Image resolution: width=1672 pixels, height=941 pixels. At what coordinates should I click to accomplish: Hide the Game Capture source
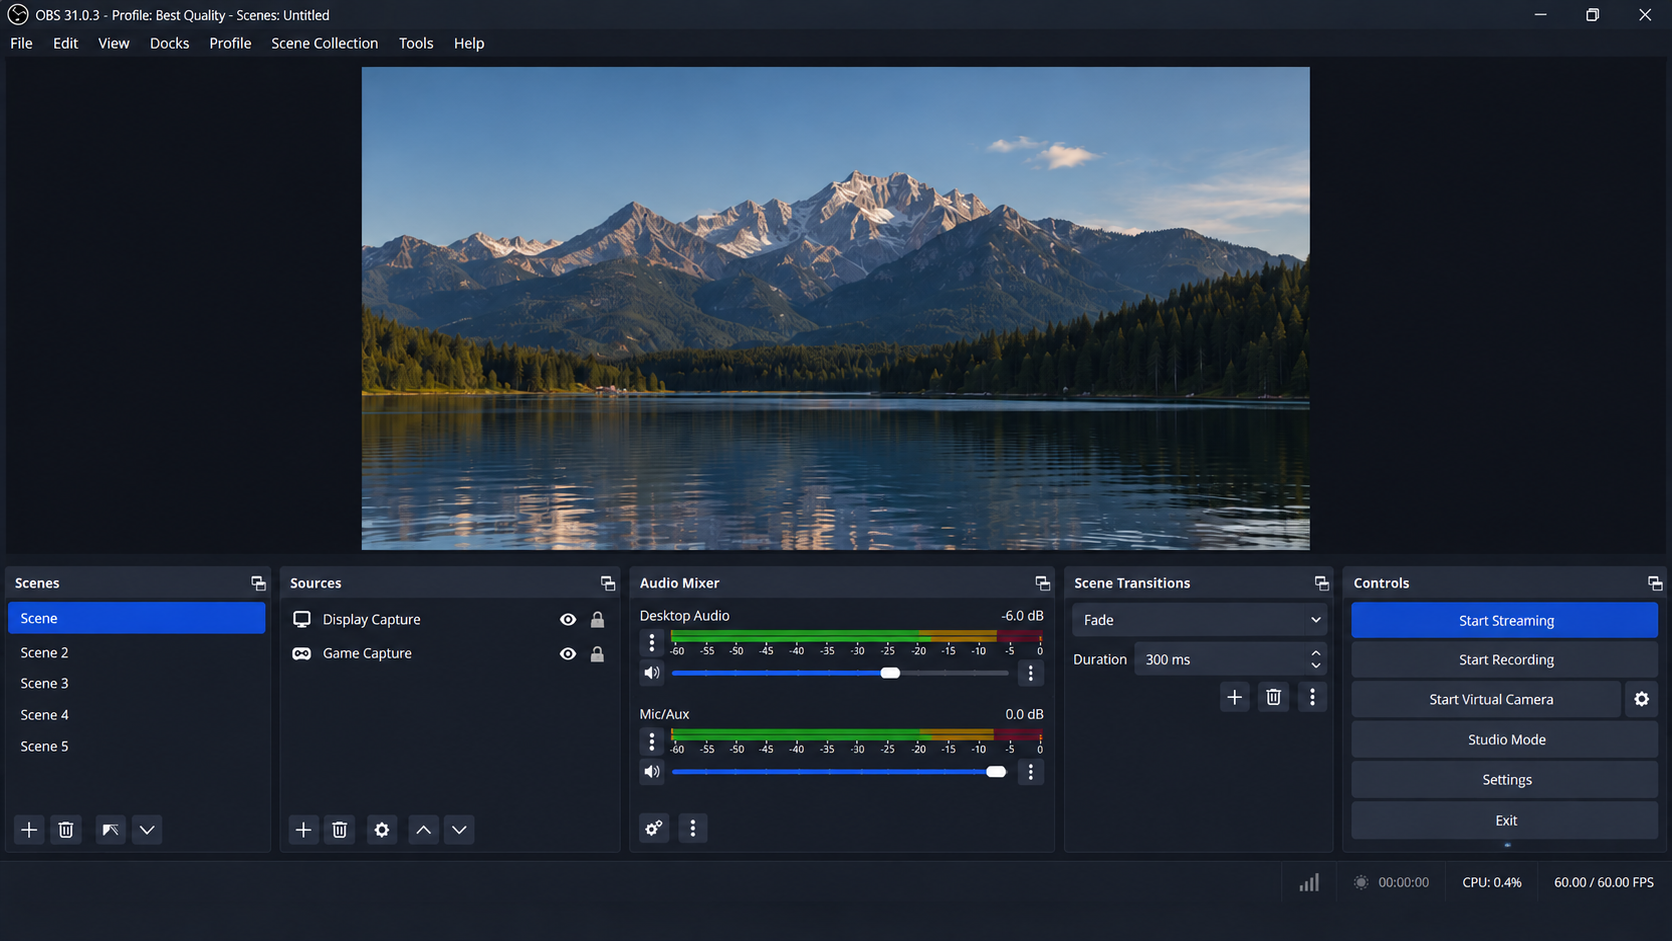(x=568, y=654)
